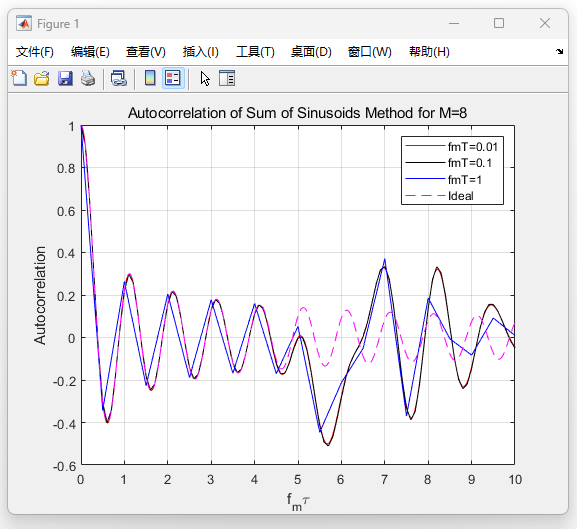
Task: Insert a colorbar with the toolbar icon
Action: point(150,78)
